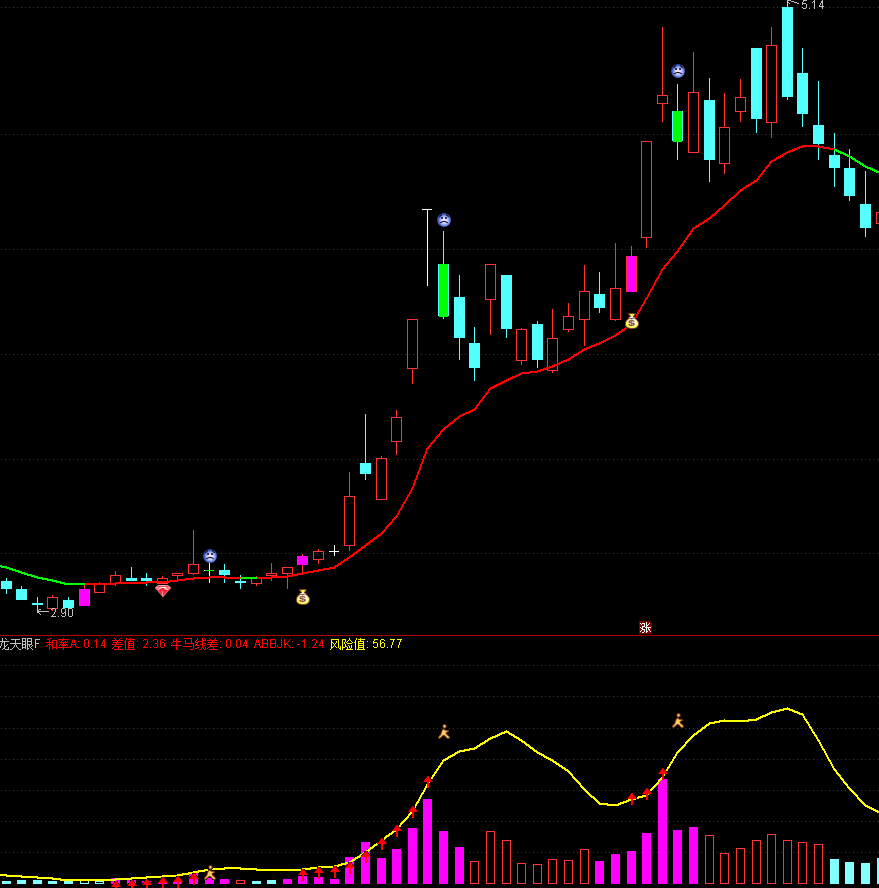Viewport: 879px width, 888px height.
Task: Click the 2.90 low price label
Action: pos(61,612)
